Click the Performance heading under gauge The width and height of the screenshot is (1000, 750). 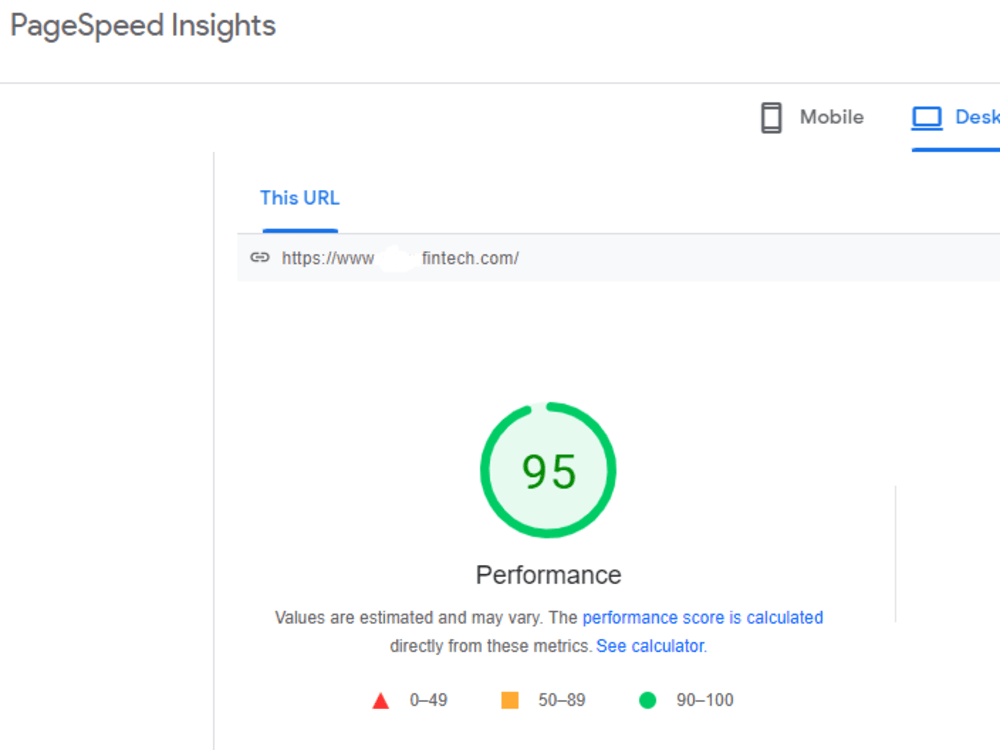coord(548,575)
